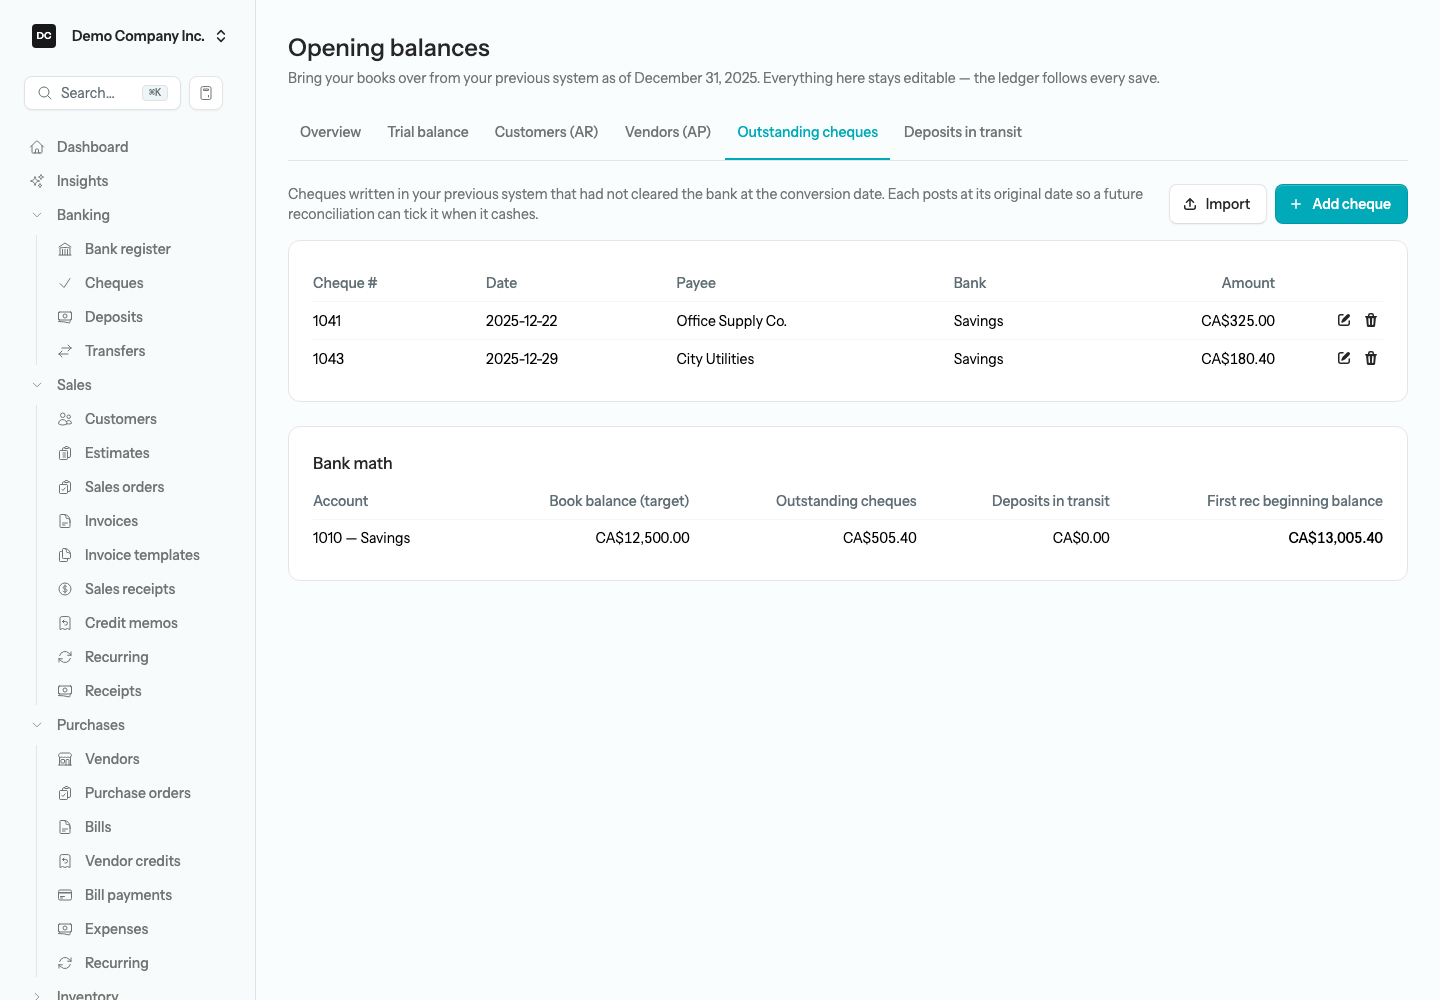Click amount CA$325.00
The height and width of the screenshot is (1000, 1440).
tap(1238, 321)
